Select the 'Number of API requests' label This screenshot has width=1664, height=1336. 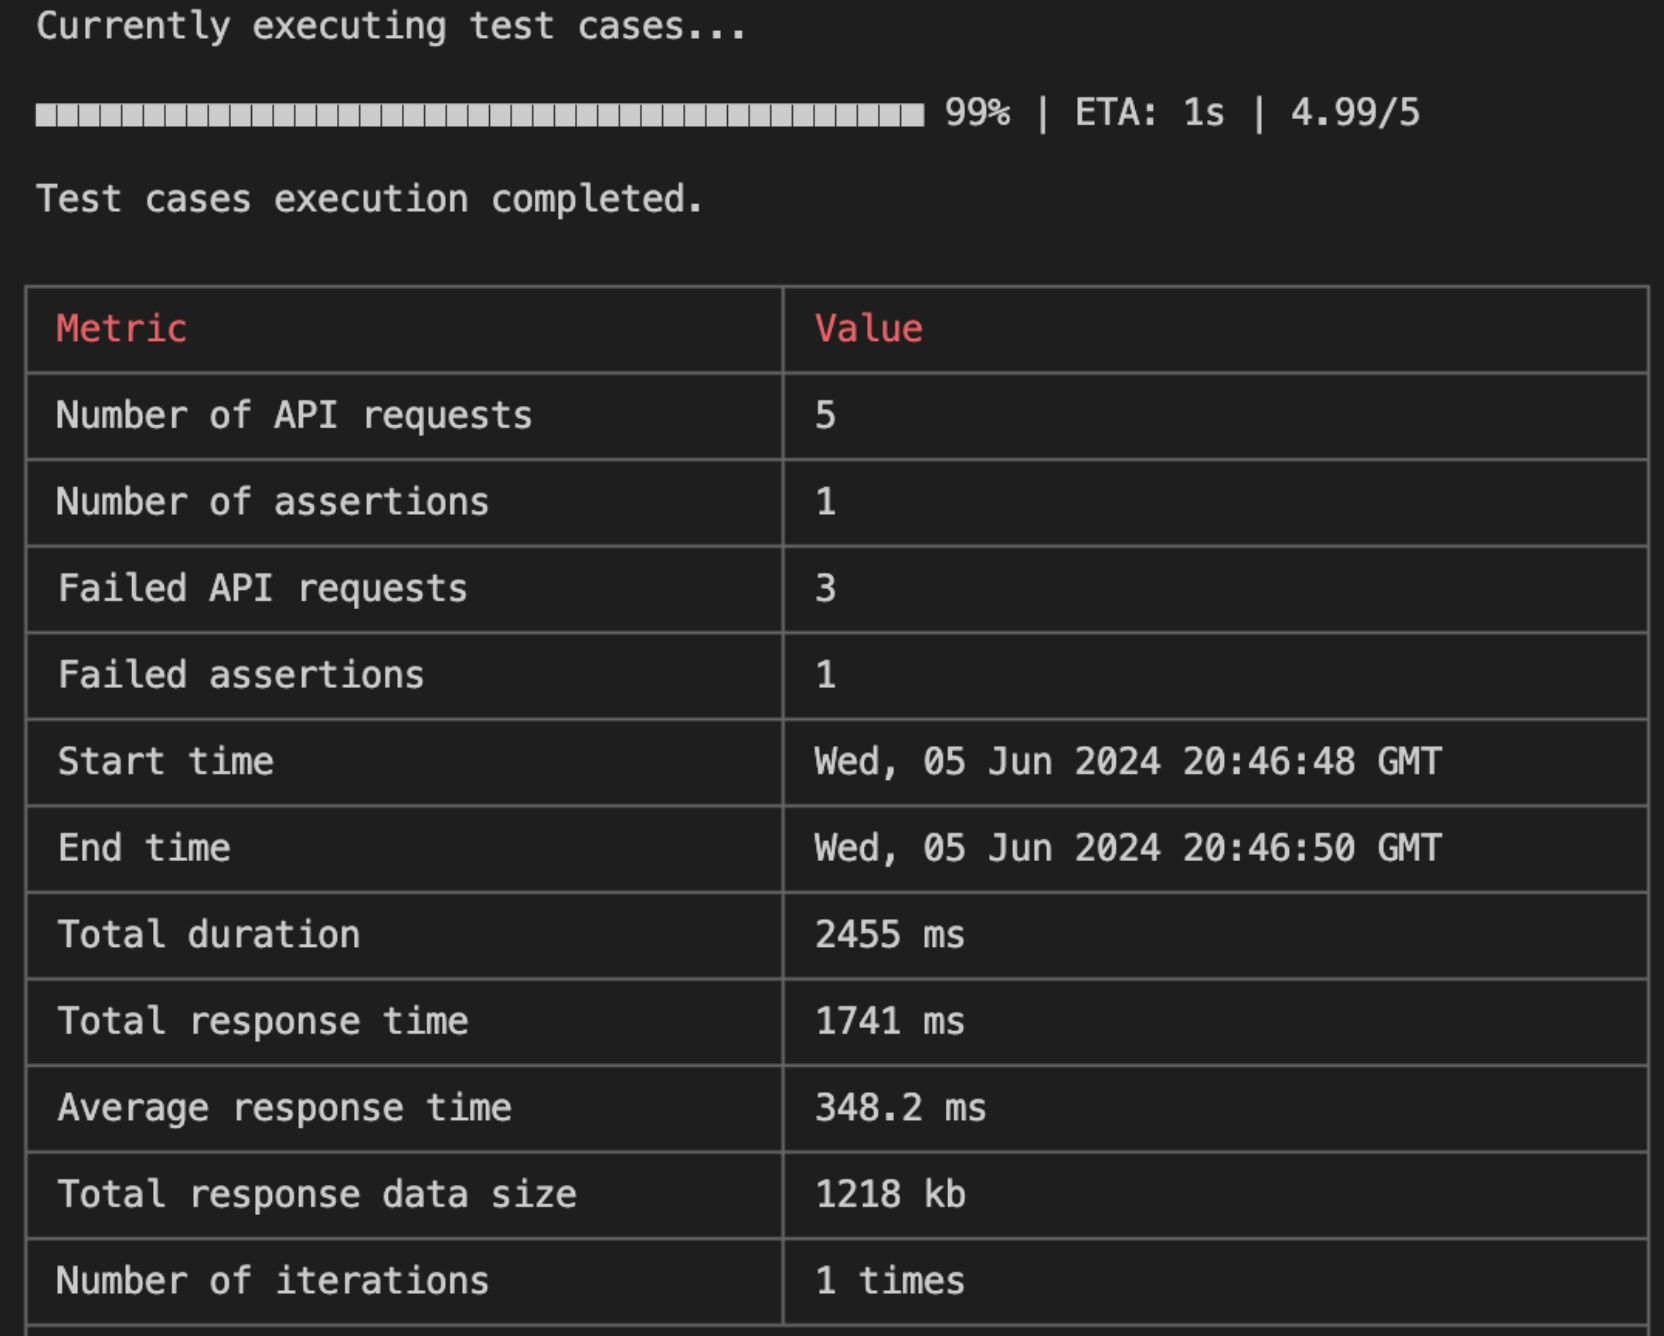point(294,416)
